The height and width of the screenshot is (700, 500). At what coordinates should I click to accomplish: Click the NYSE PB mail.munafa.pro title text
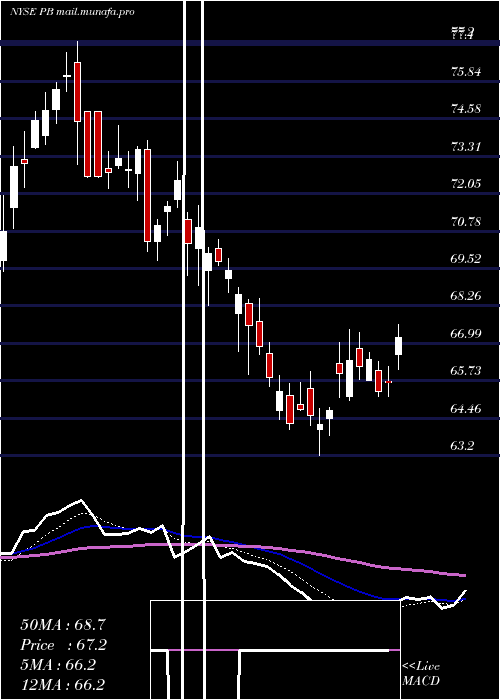(72, 12)
